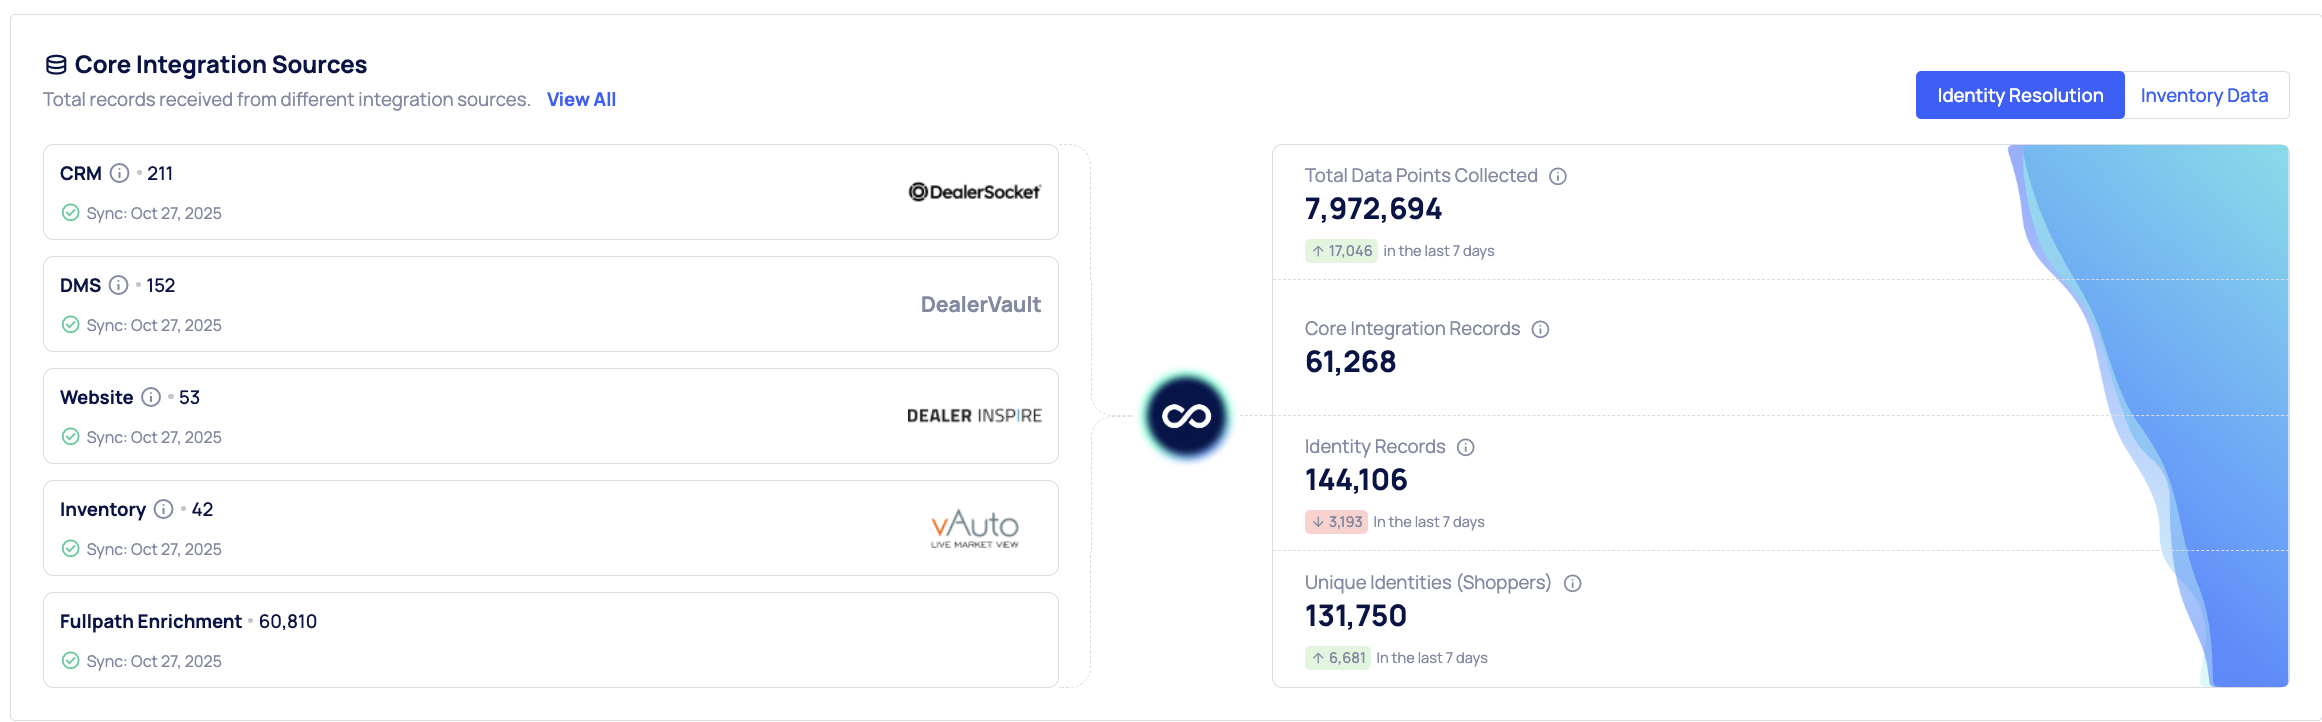Switch to the Inventory Data tab
The height and width of the screenshot is (722, 2322).
pyautogui.click(x=2204, y=95)
